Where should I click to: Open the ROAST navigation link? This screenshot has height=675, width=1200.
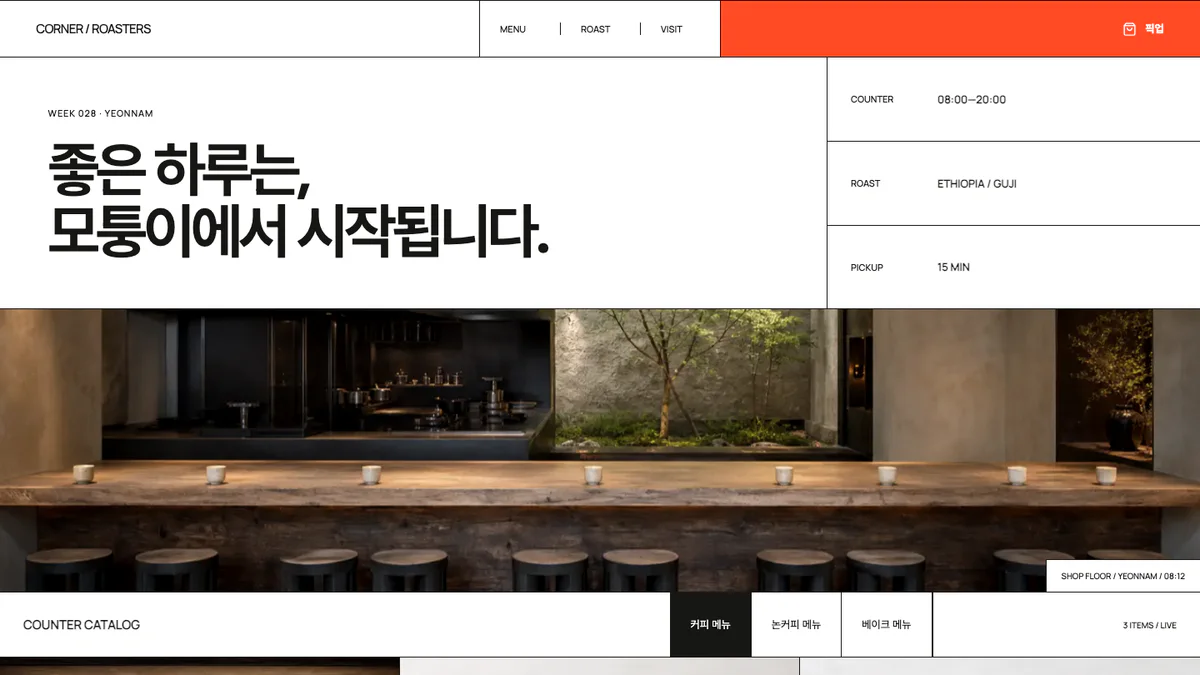click(x=595, y=29)
